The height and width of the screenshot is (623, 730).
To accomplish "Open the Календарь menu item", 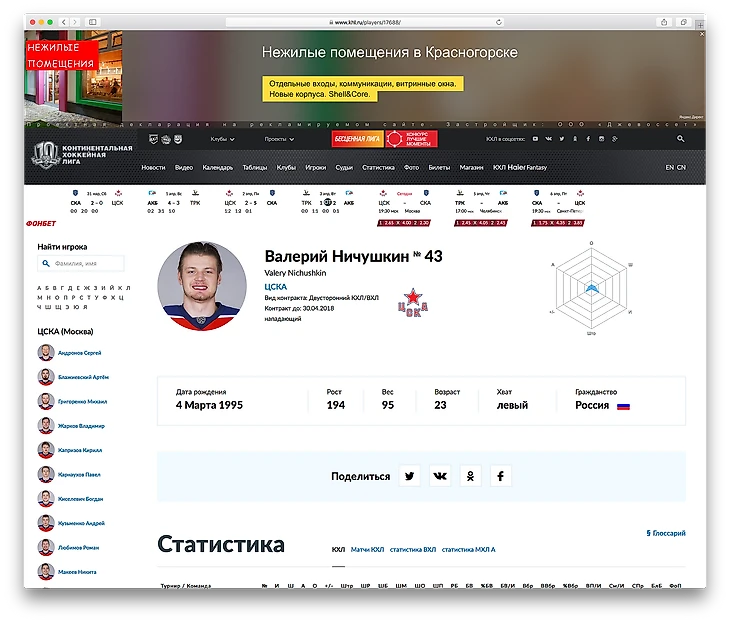I will pos(217,167).
